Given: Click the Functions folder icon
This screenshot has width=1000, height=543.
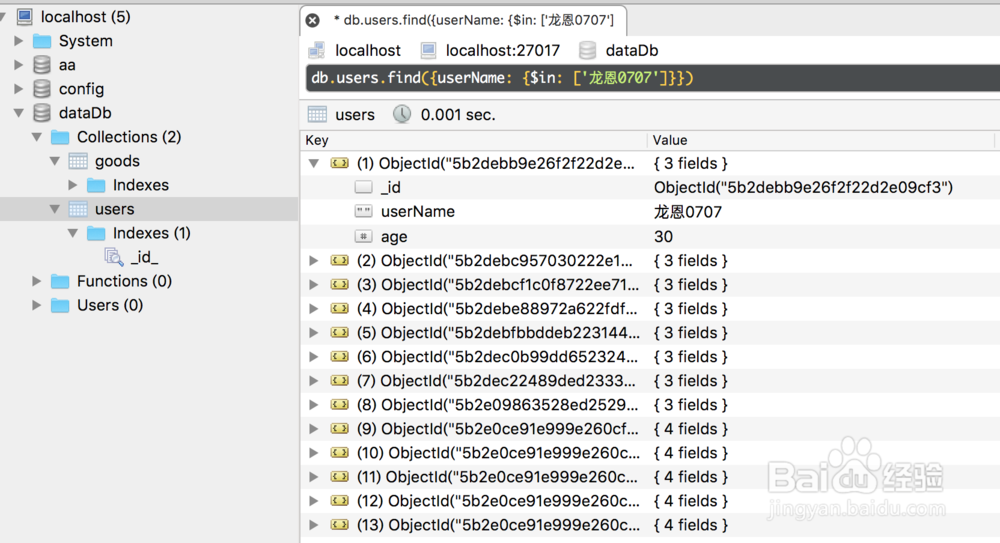Looking at the screenshot, I should click(60, 281).
